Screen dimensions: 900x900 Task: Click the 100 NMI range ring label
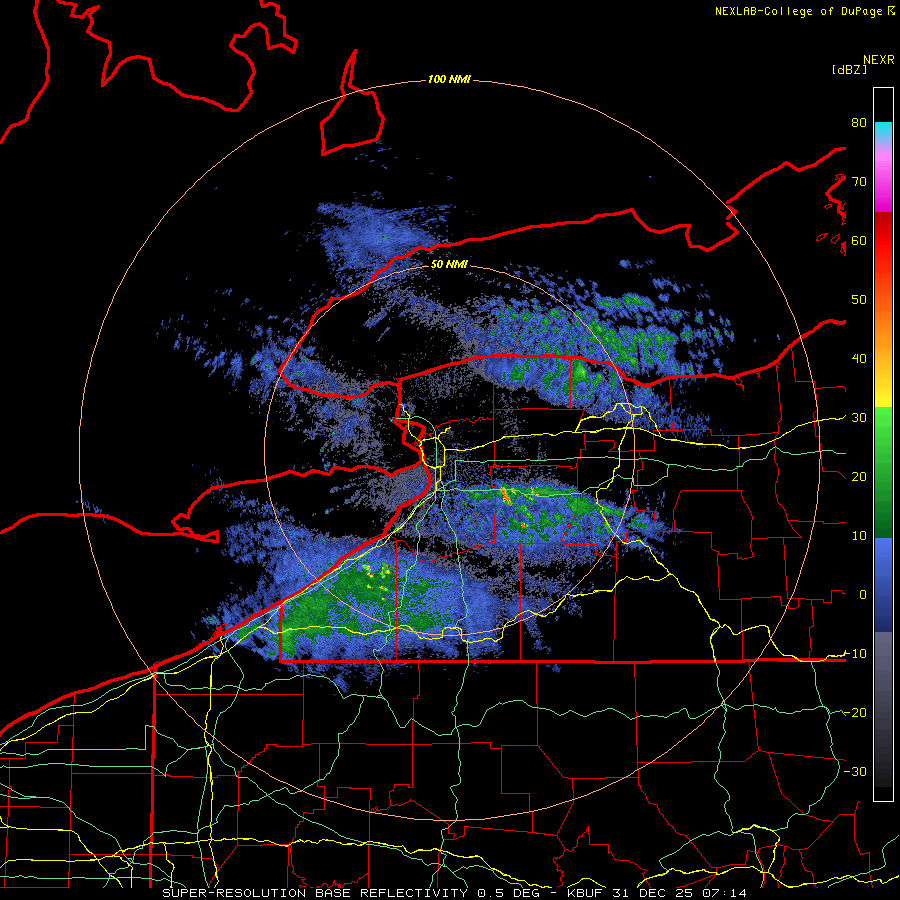click(449, 79)
